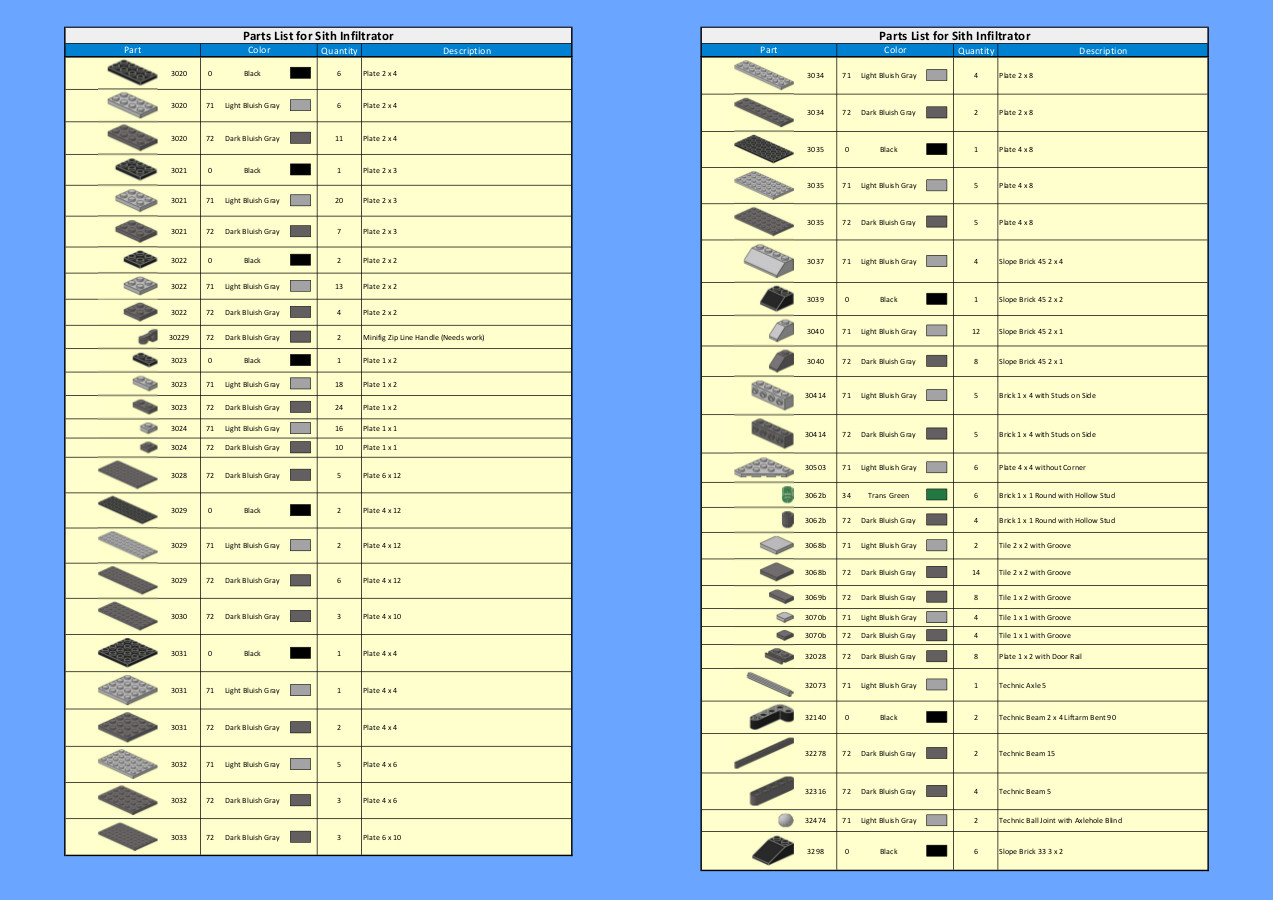This screenshot has height=900, width=1273.
Task: Click the 'Plate 4 x 10' description
Action: click(x=382, y=616)
